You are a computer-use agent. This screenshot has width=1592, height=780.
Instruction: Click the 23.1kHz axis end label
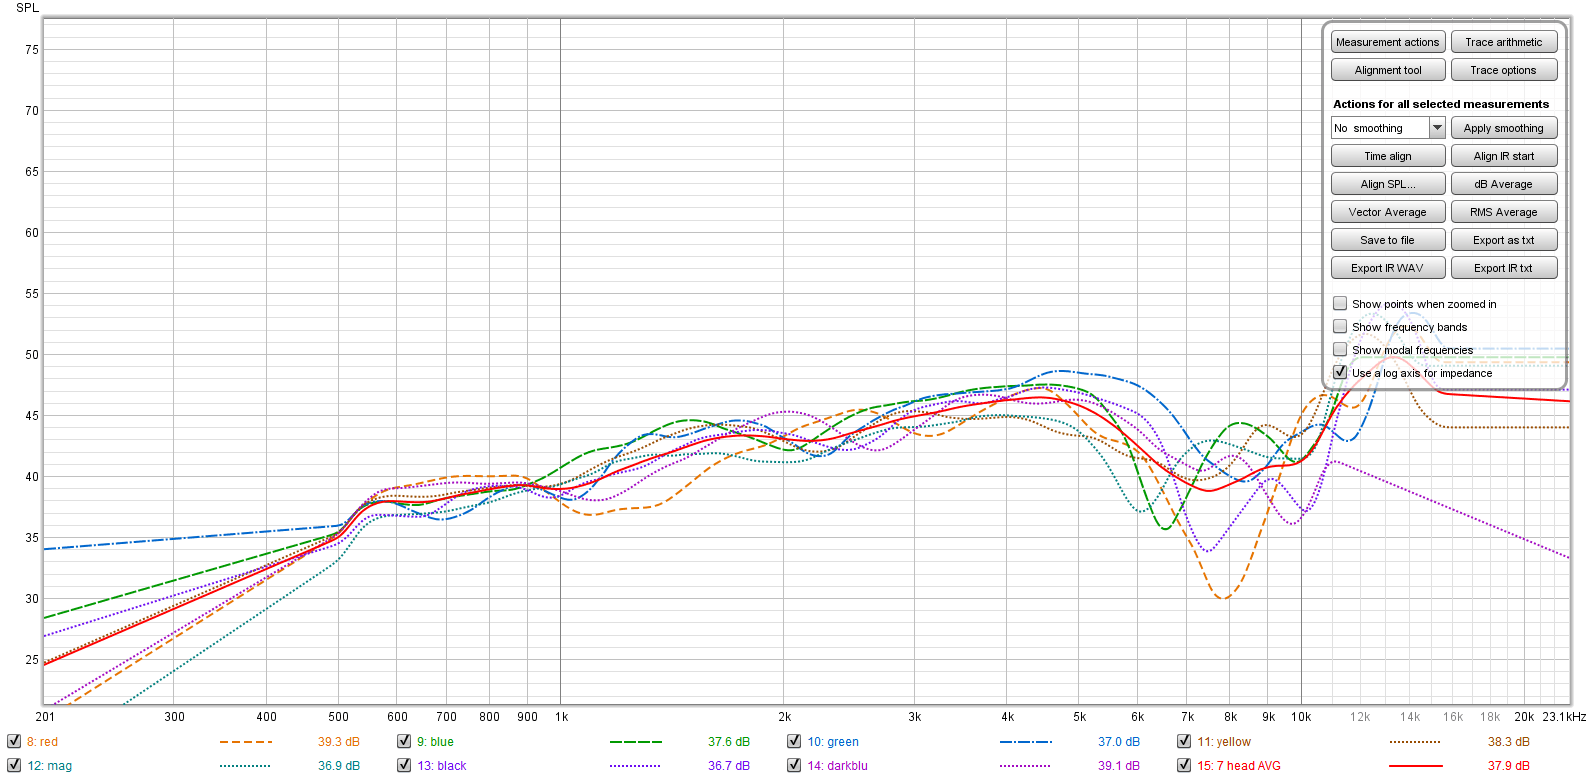(1564, 717)
